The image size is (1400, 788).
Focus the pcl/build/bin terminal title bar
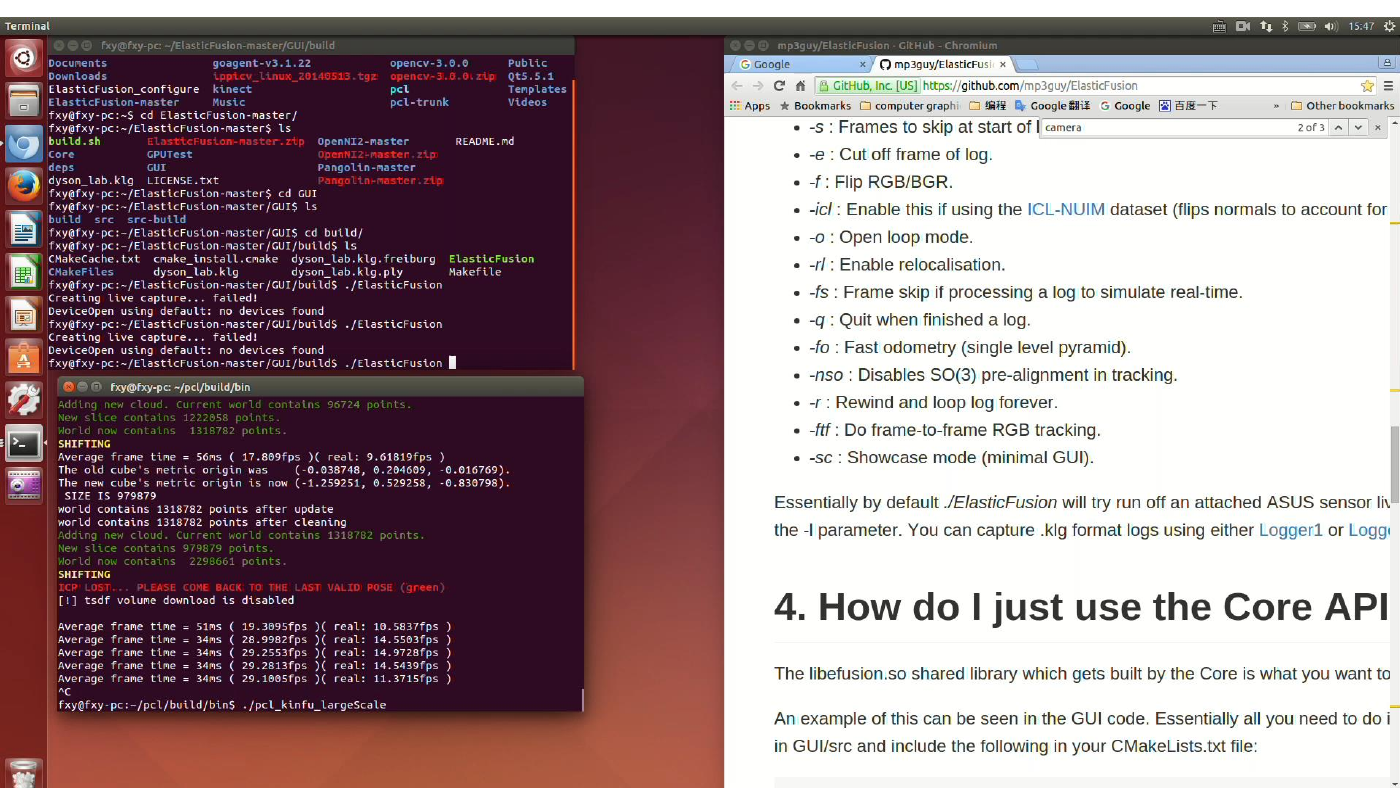(x=320, y=386)
